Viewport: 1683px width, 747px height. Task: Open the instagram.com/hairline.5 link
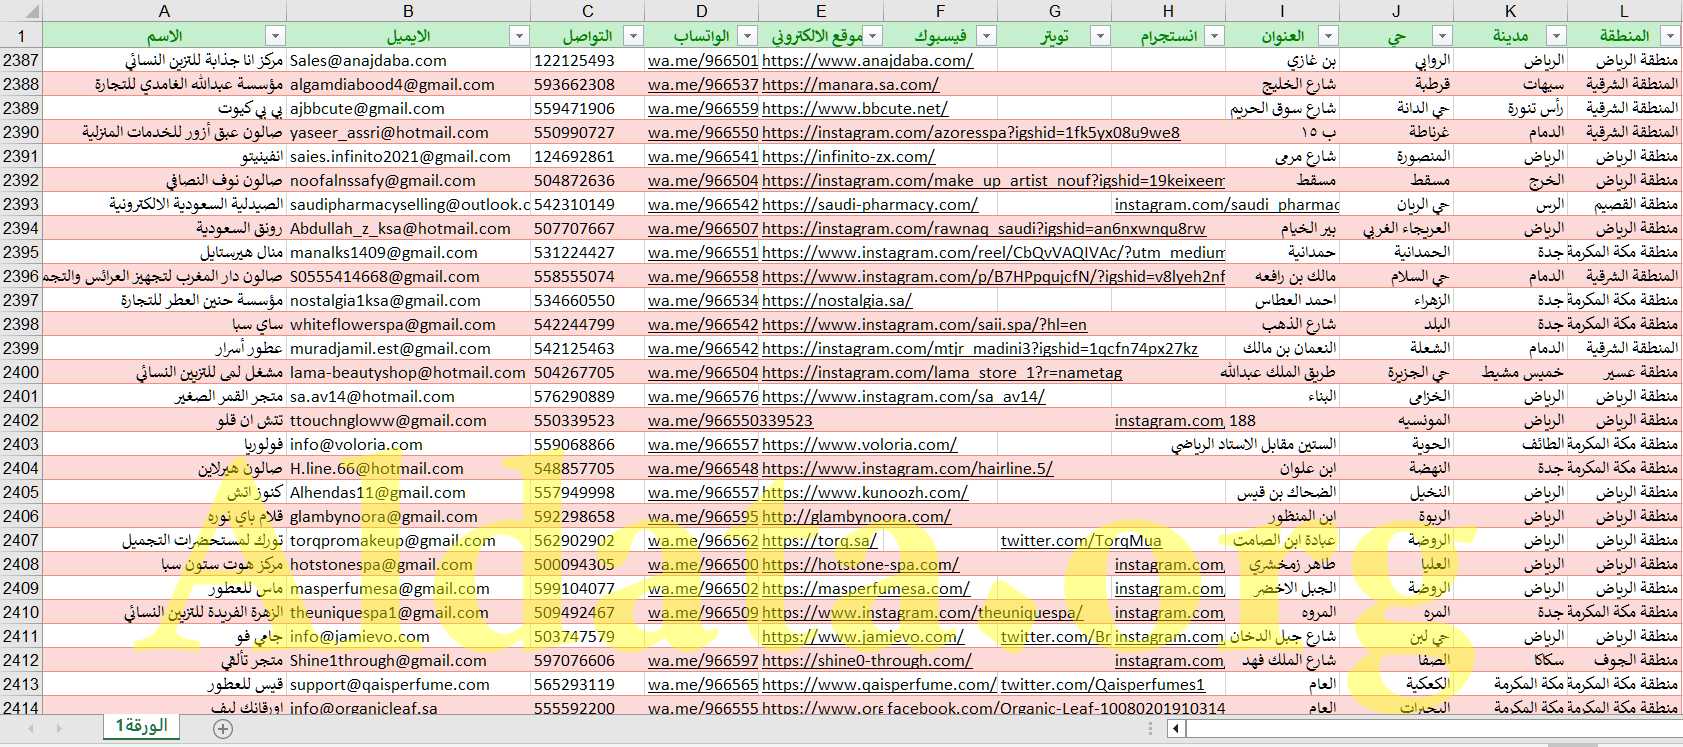click(907, 468)
